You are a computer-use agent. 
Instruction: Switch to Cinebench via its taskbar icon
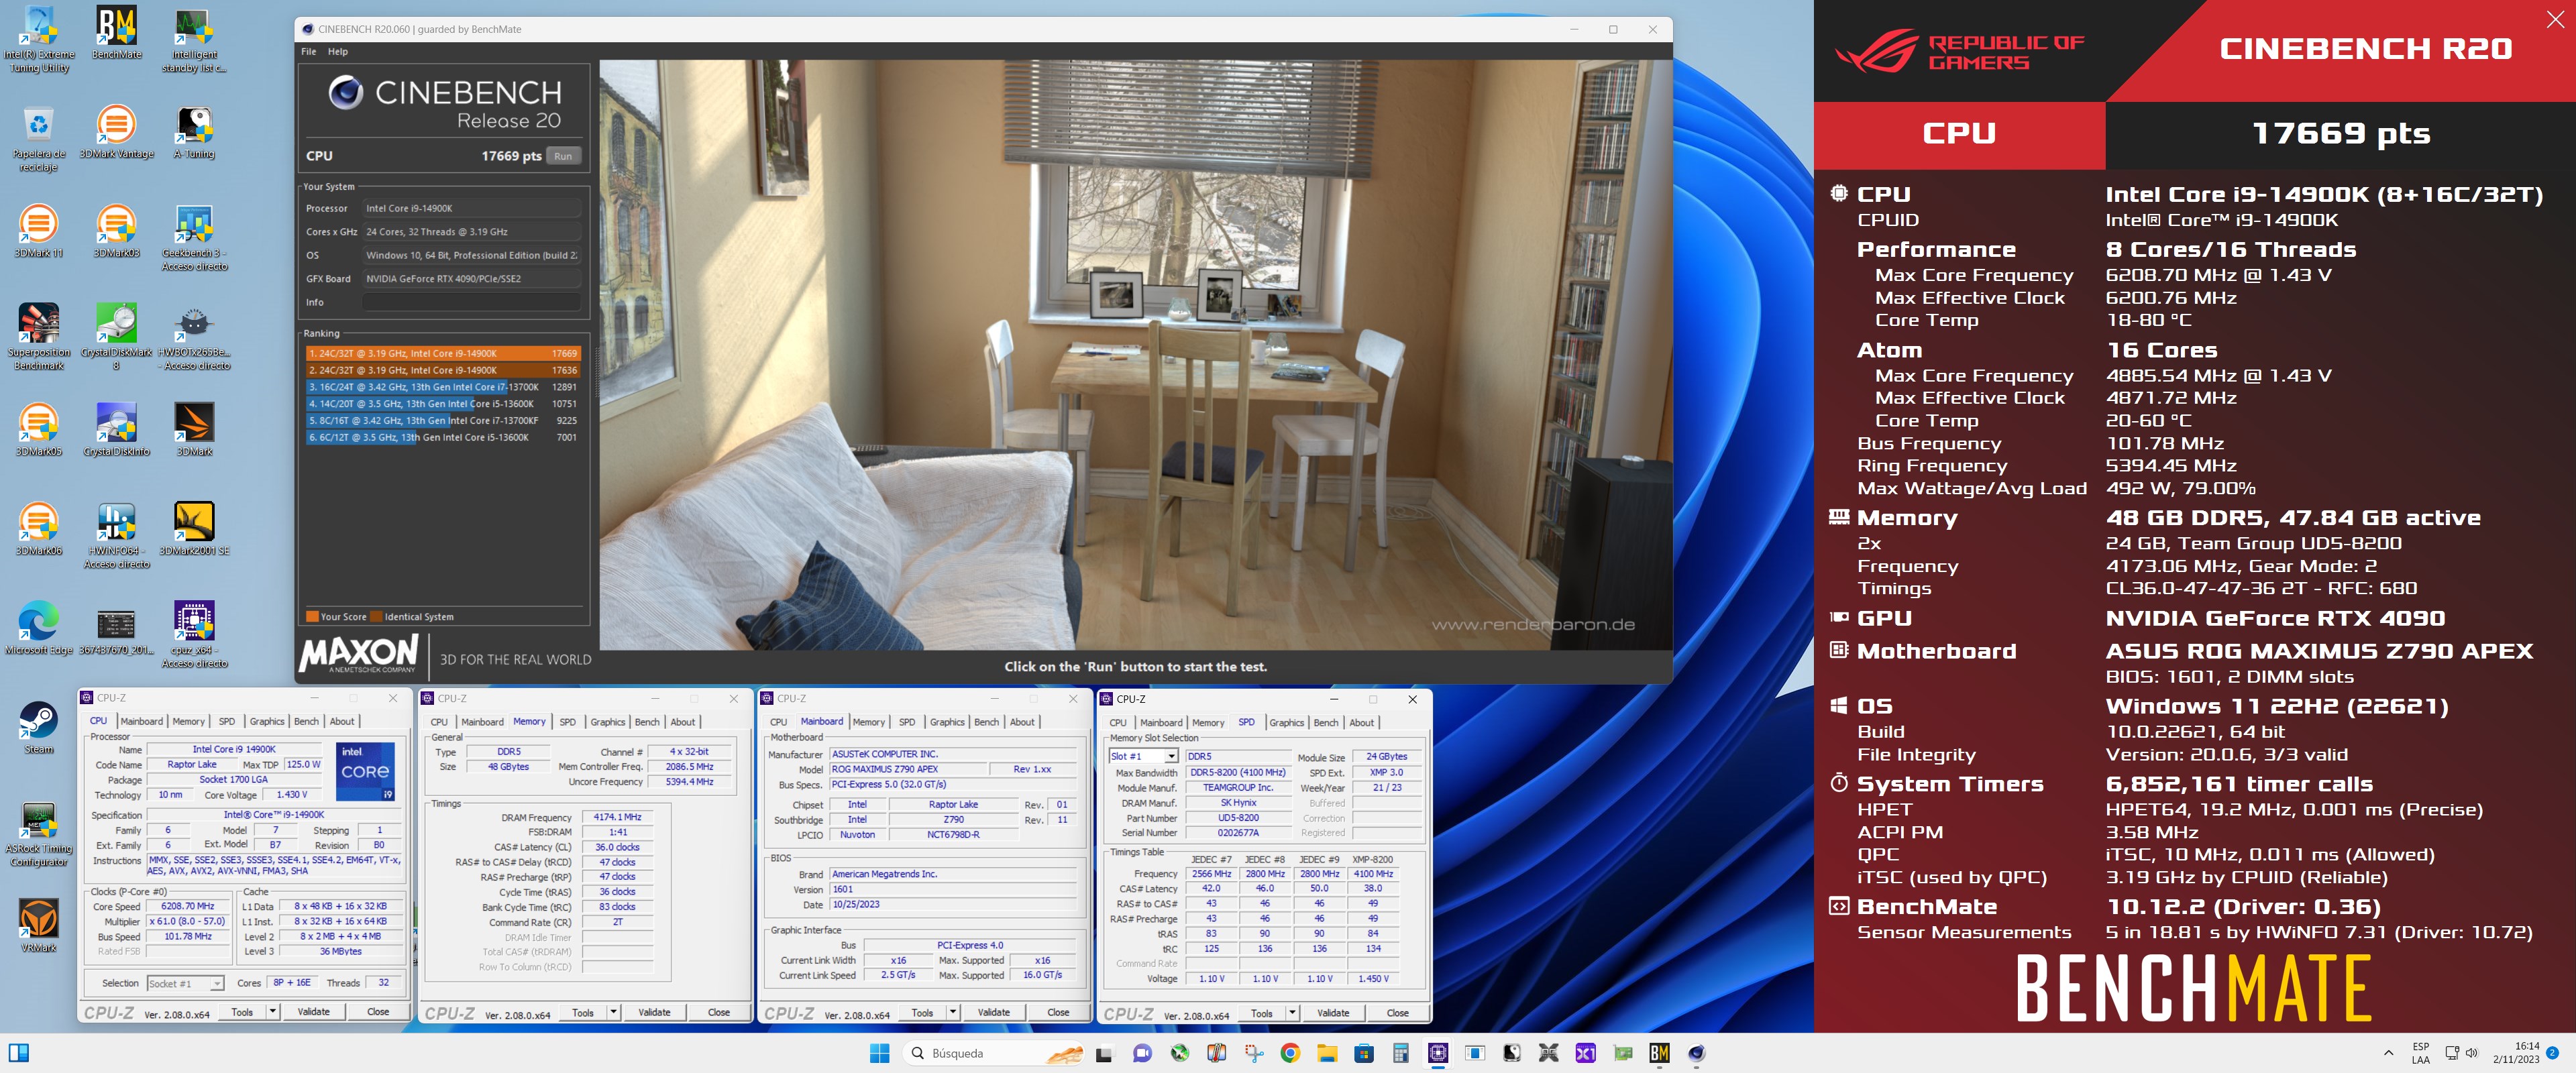1697,1052
